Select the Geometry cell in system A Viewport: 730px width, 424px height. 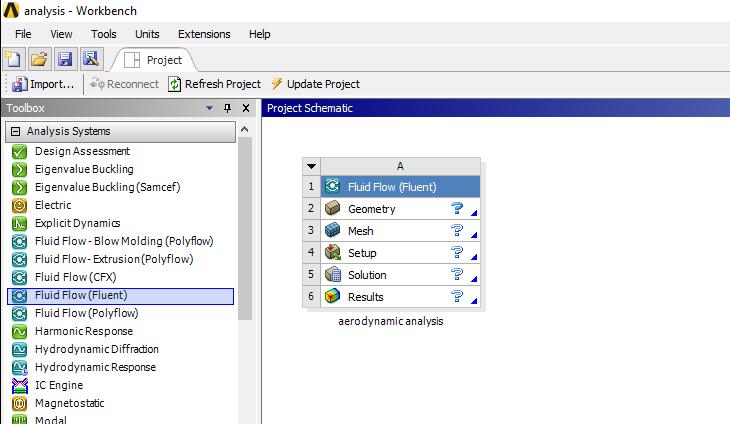pos(400,209)
